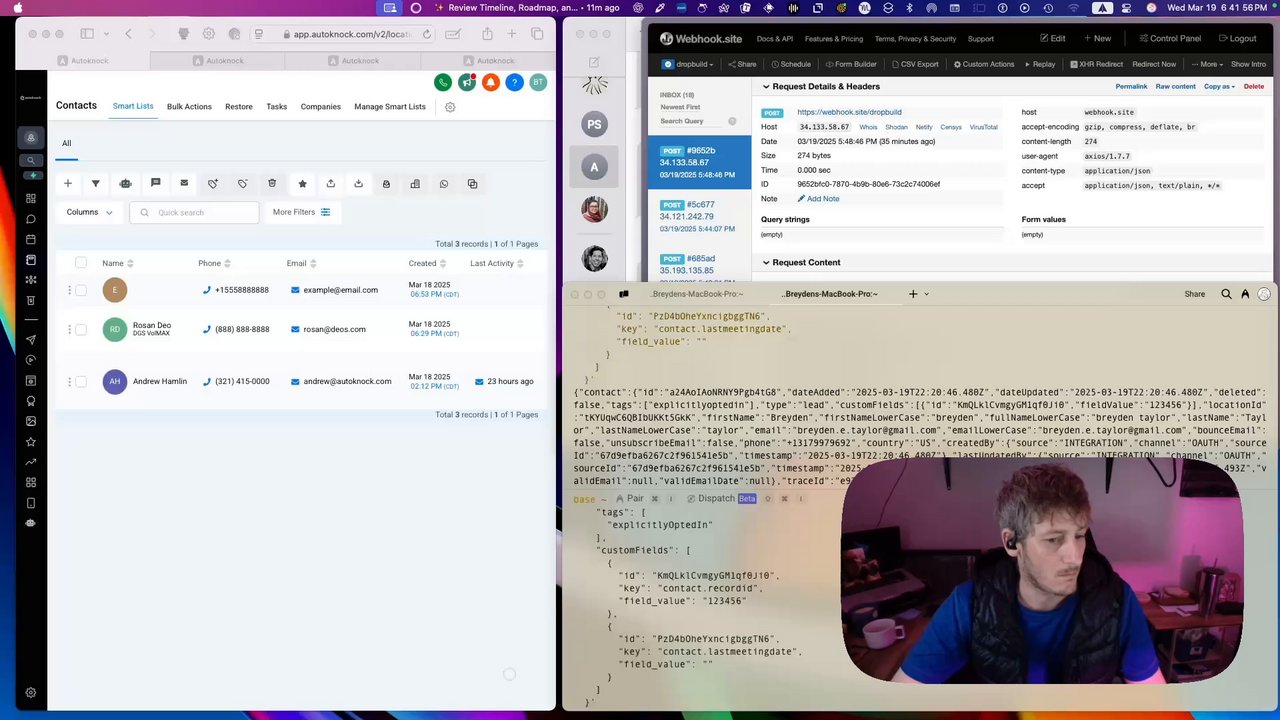The width and height of the screenshot is (1280, 720).
Task: Click the send SMS chat bubble icon
Action: 155,184
